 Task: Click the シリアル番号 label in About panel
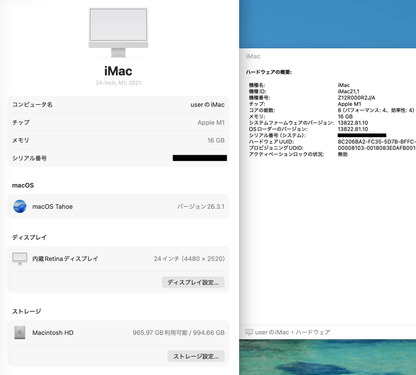(29, 158)
